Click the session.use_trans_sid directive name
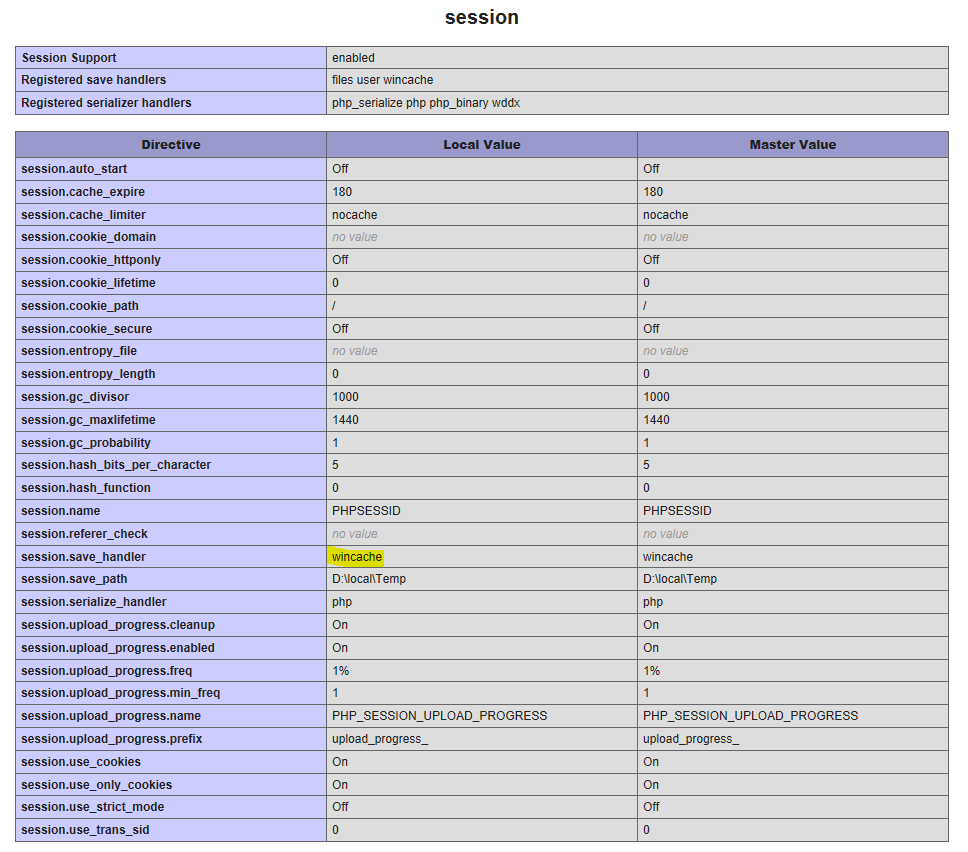The width and height of the screenshot is (968, 852). tap(85, 830)
